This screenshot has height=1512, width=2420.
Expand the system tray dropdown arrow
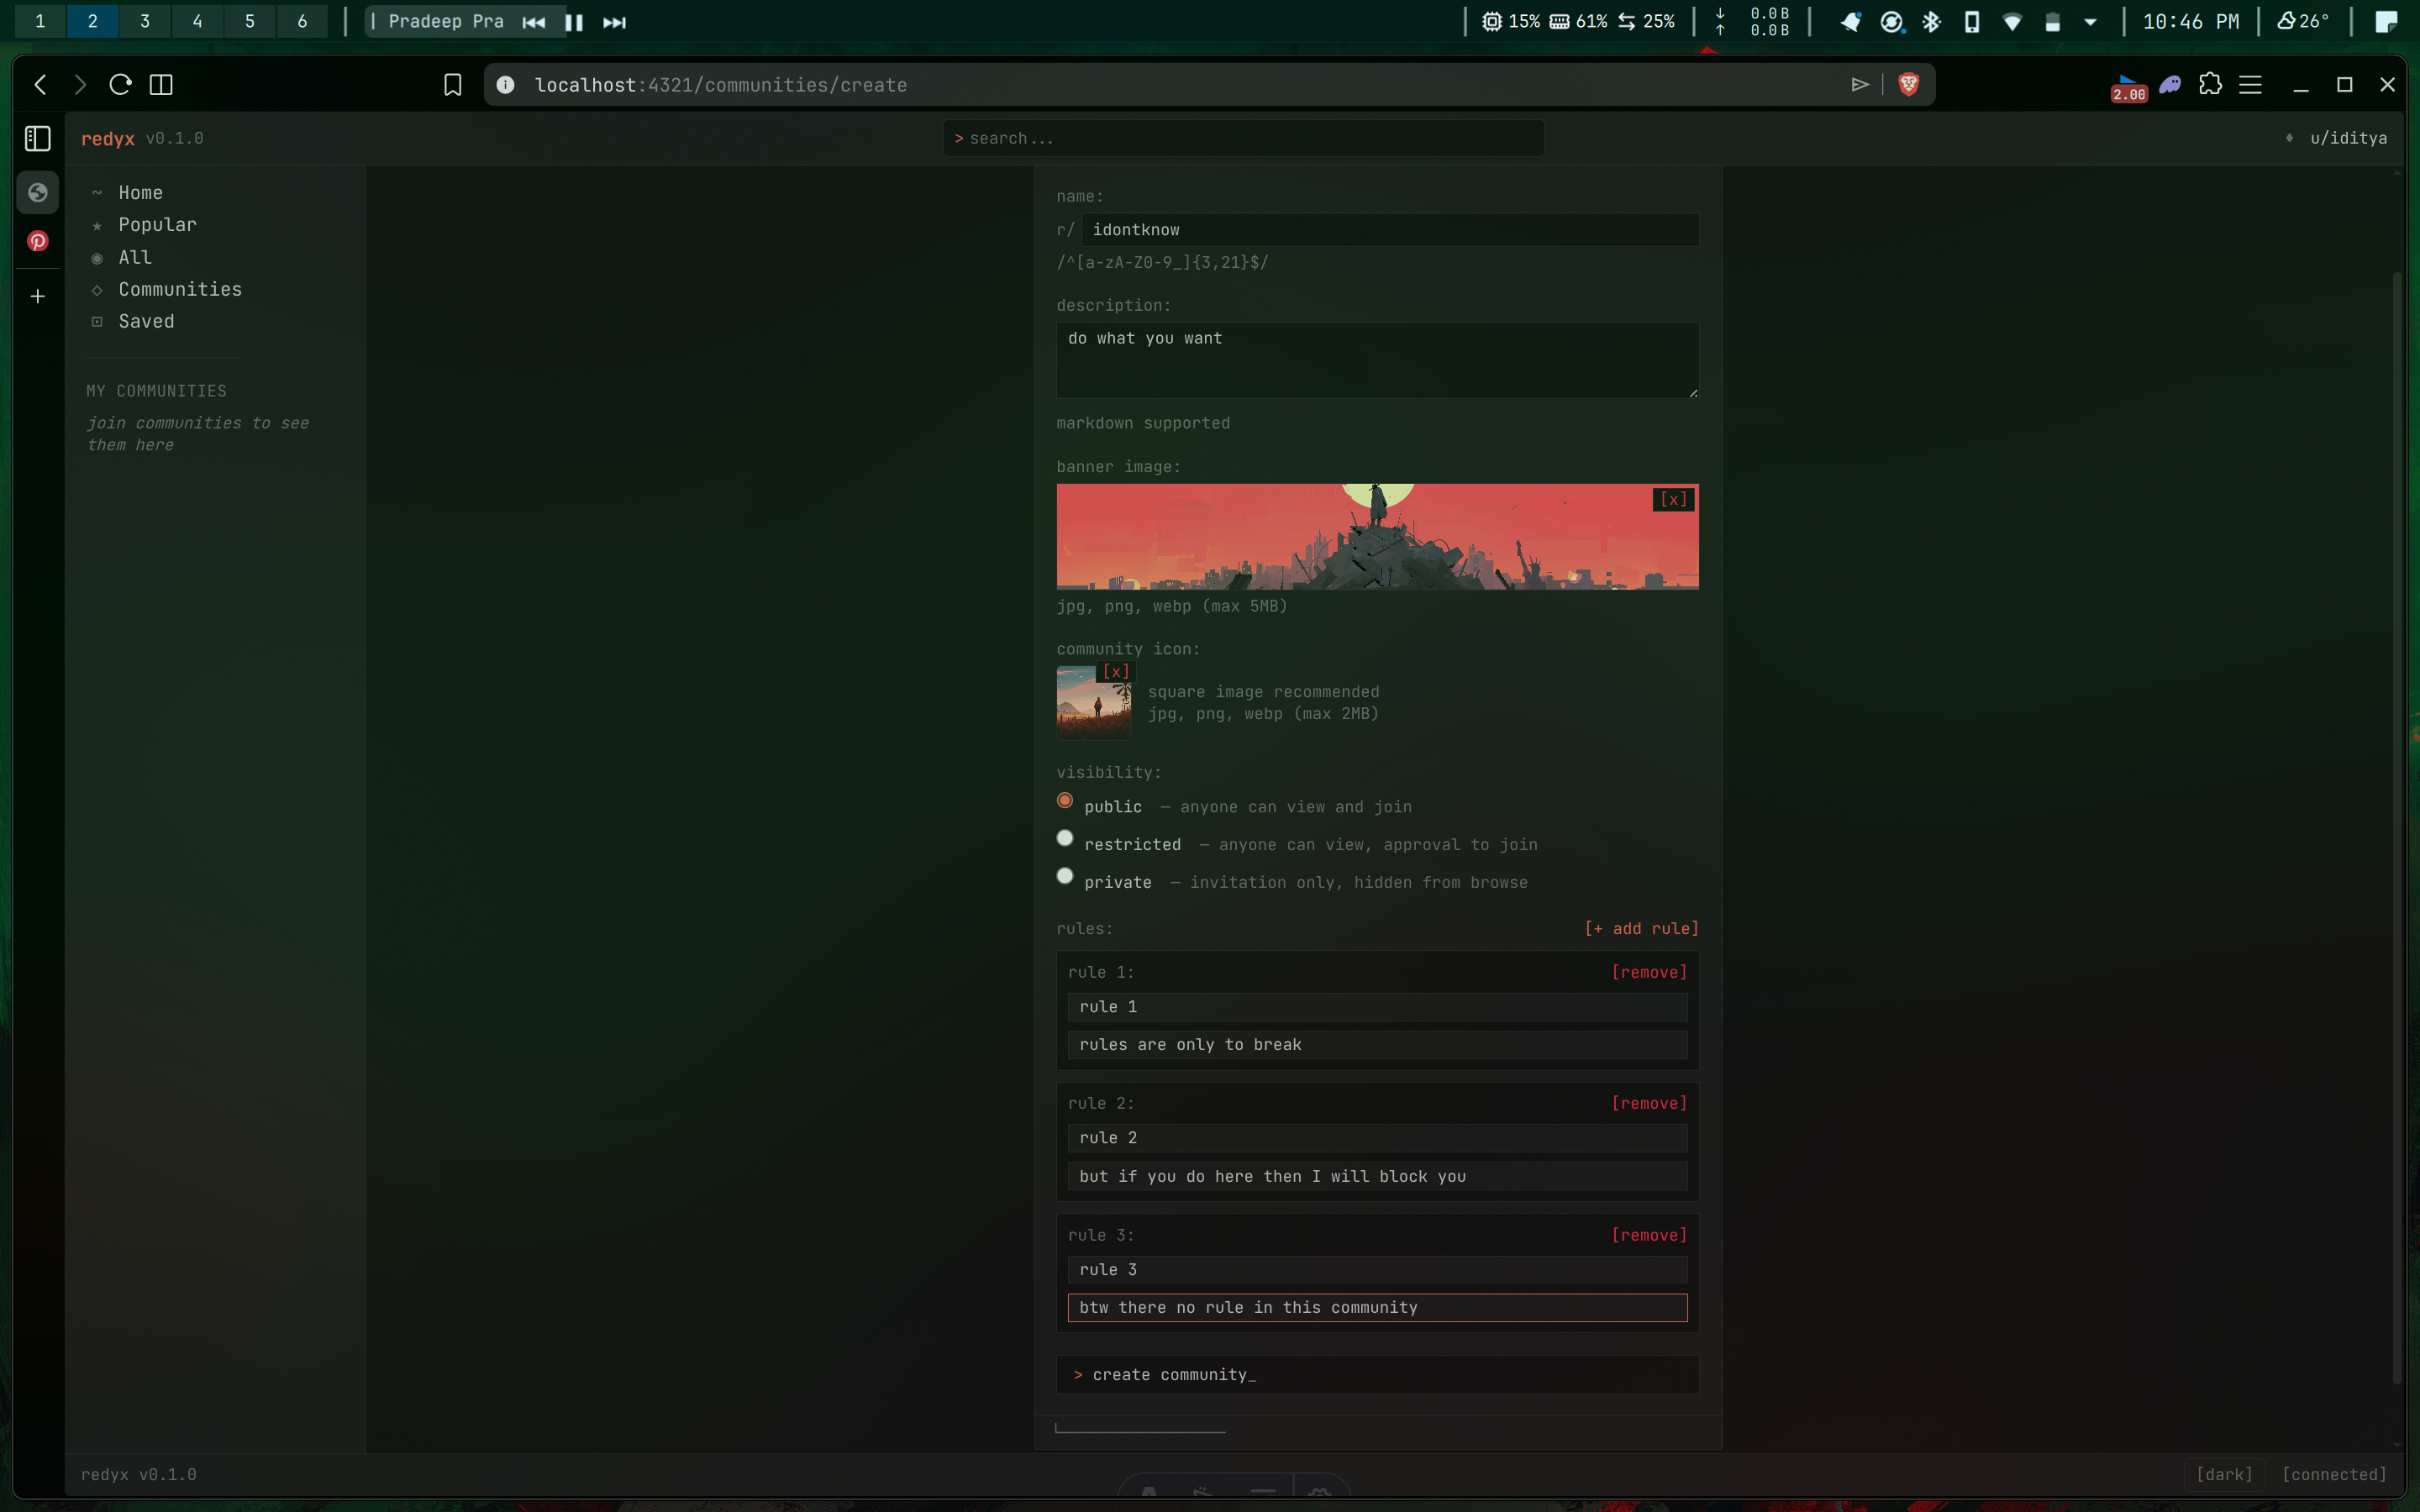click(x=2090, y=22)
